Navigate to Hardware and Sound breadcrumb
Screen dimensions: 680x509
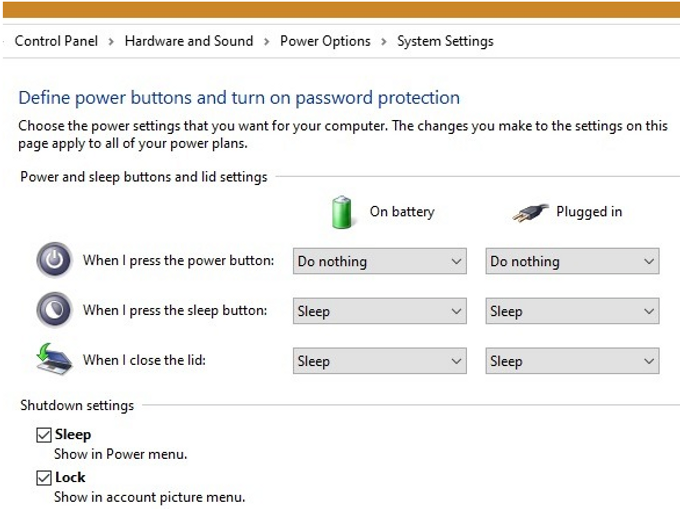tap(189, 41)
